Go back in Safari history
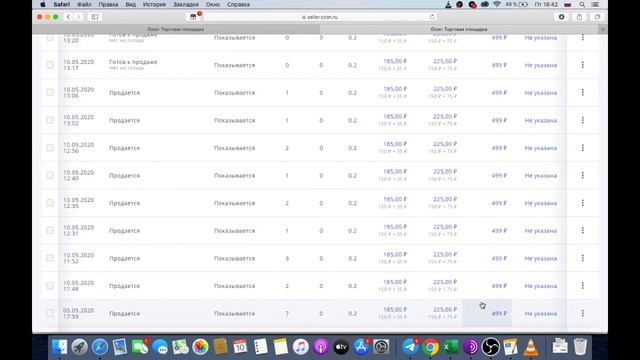Image resolution: width=640 pixels, height=360 pixels. click(x=68, y=17)
